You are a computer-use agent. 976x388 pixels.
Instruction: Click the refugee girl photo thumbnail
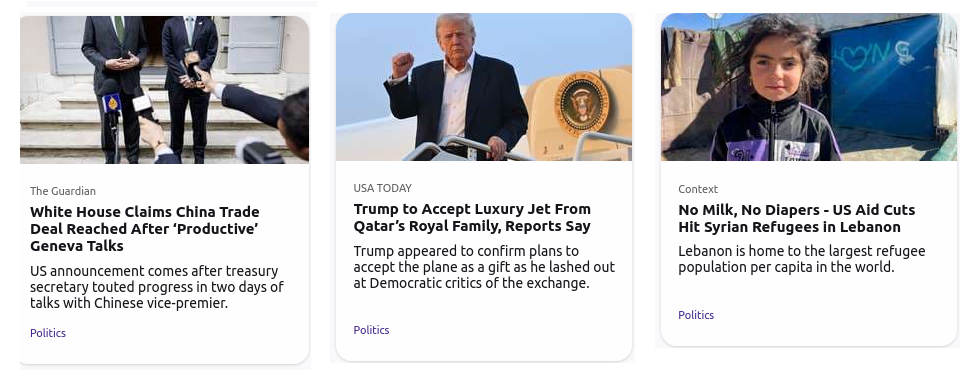click(x=809, y=87)
